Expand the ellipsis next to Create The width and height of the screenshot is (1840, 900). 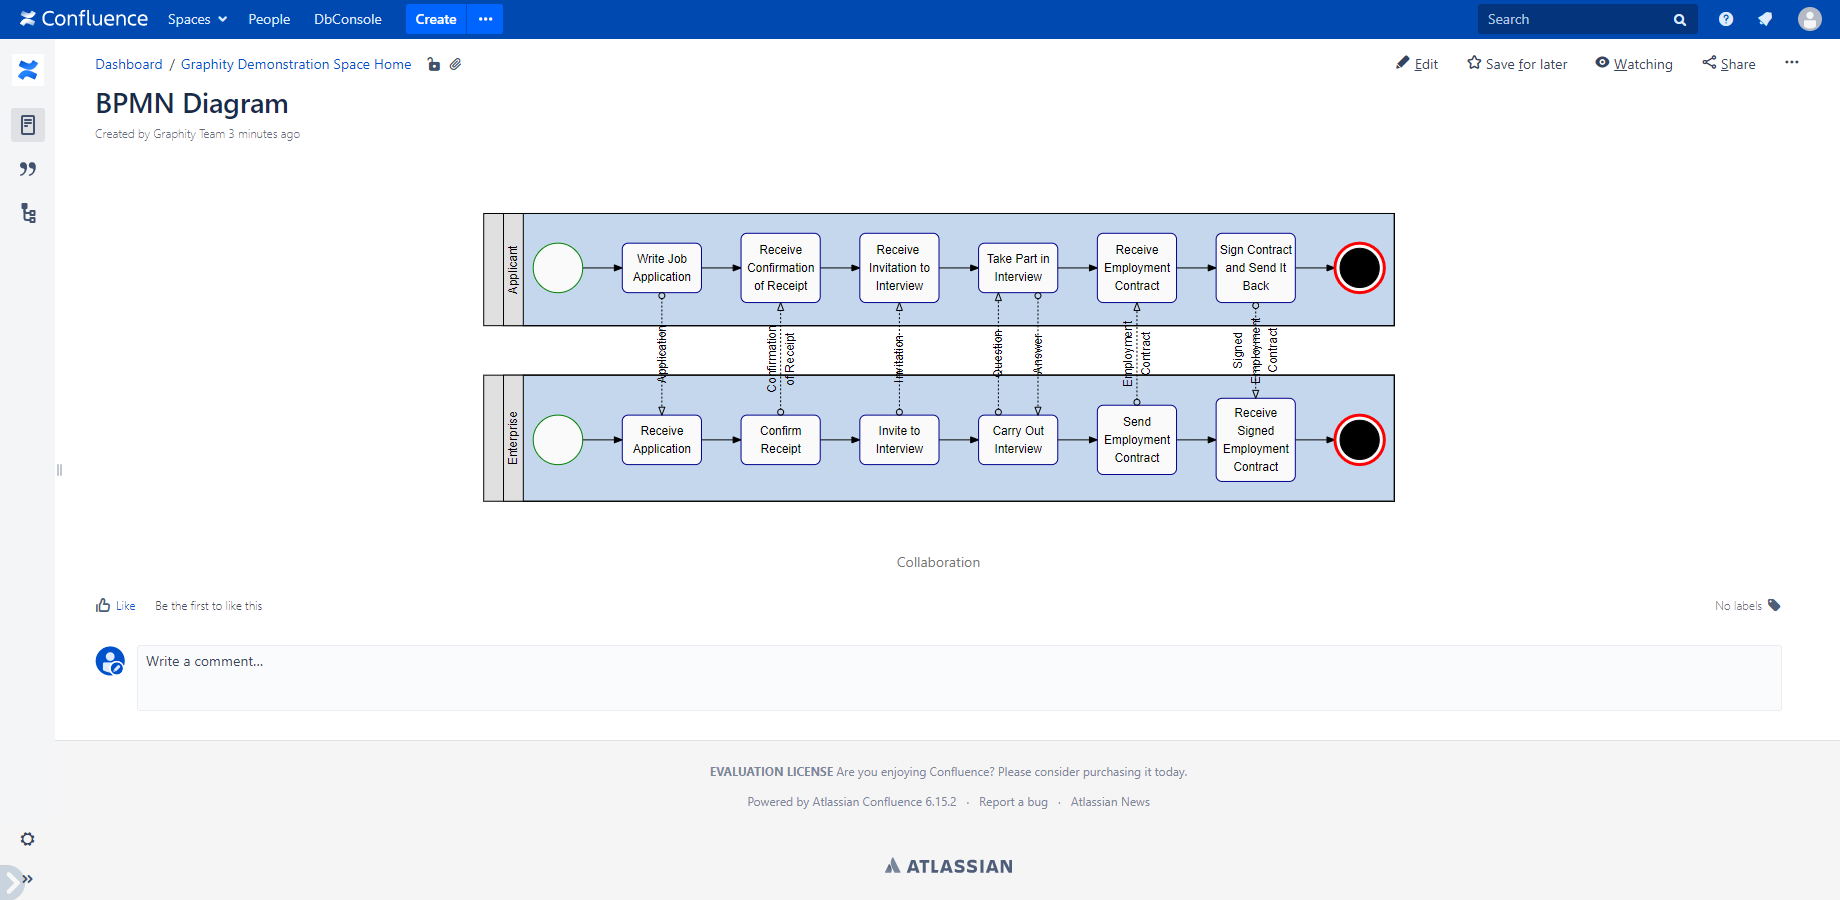[485, 19]
